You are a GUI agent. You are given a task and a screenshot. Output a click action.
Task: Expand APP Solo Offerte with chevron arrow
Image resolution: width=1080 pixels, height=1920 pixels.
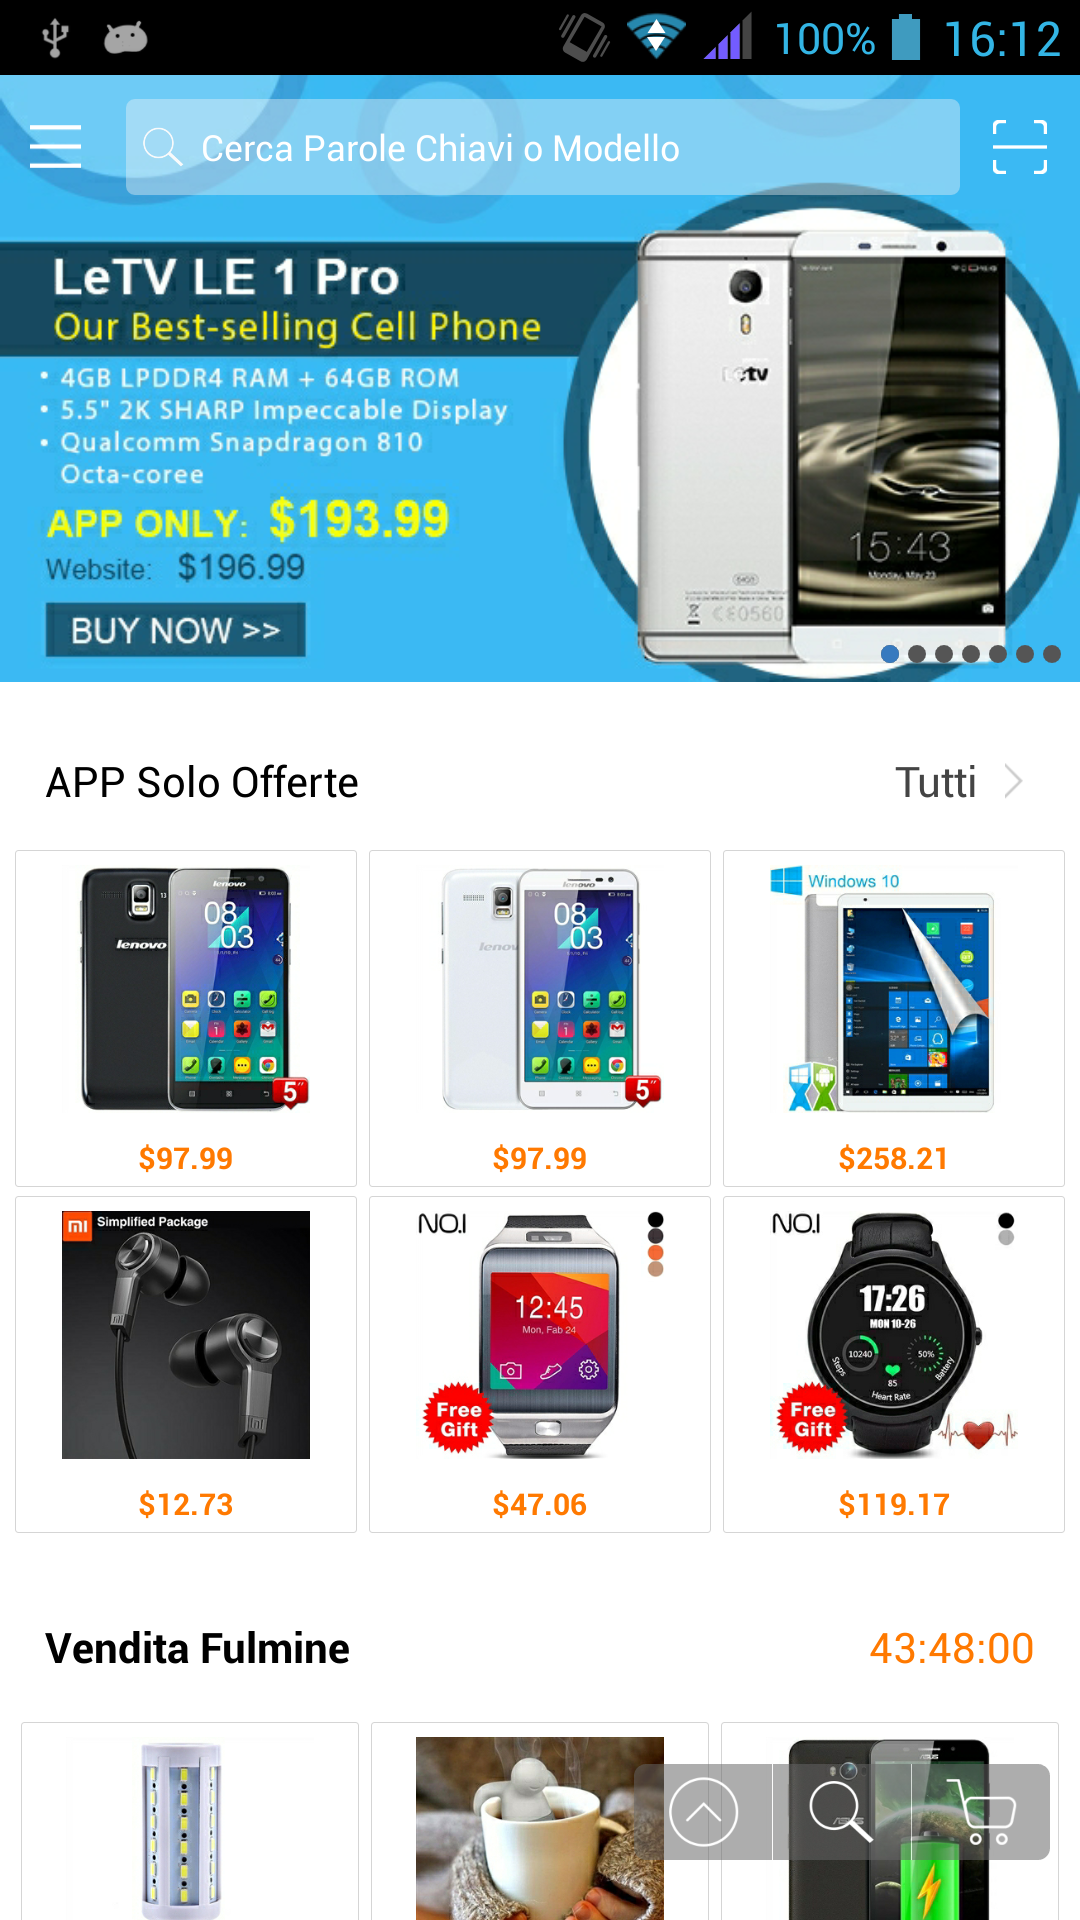click(1013, 781)
